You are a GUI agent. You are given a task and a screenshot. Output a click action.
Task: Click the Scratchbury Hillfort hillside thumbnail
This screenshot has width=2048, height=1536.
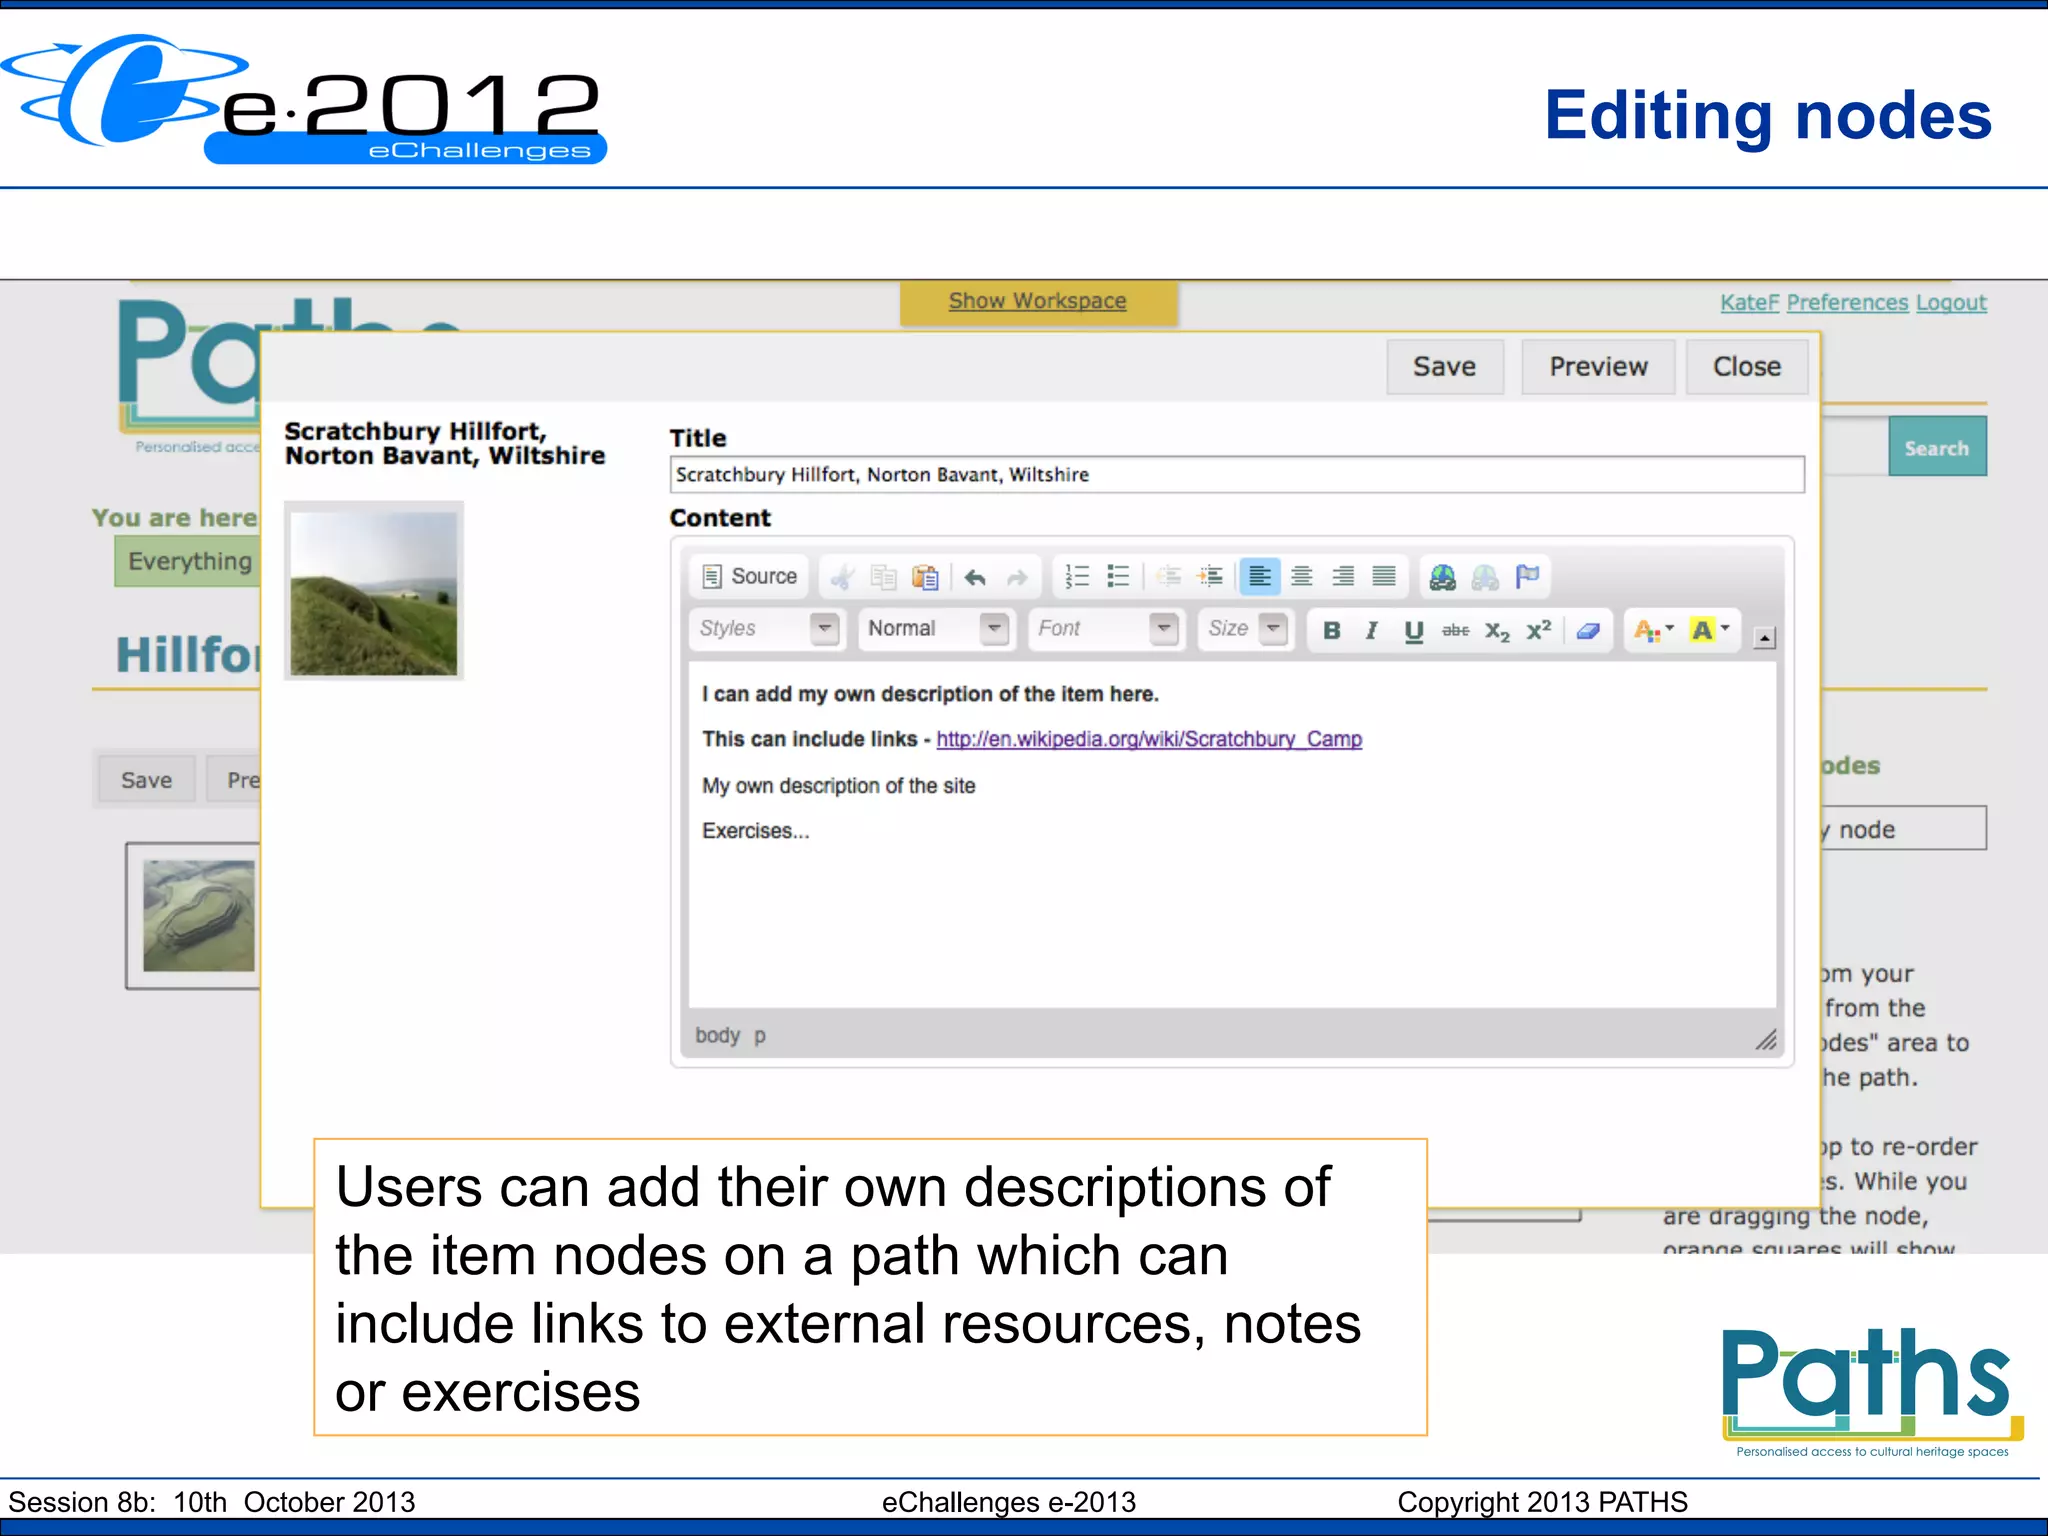[x=374, y=593]
